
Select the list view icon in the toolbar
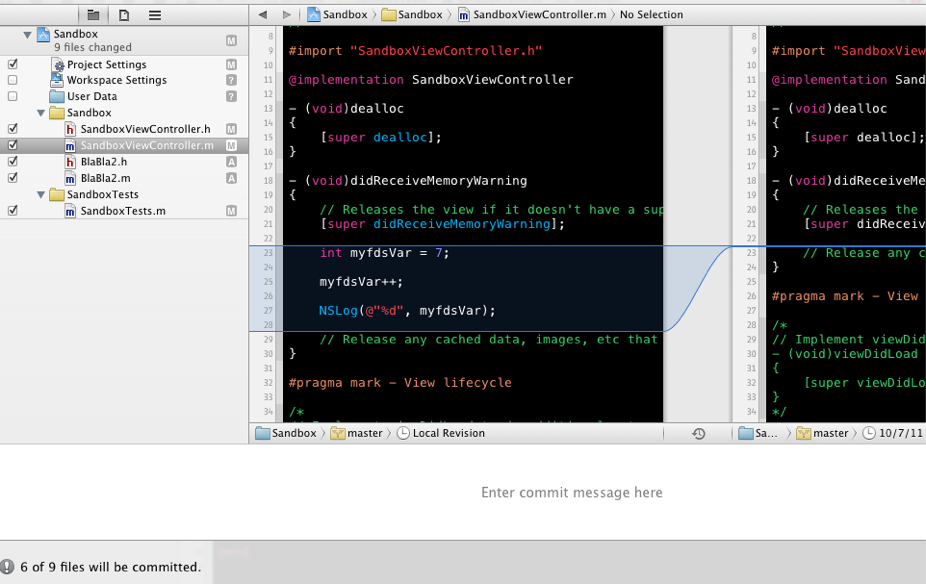(157, 14)
